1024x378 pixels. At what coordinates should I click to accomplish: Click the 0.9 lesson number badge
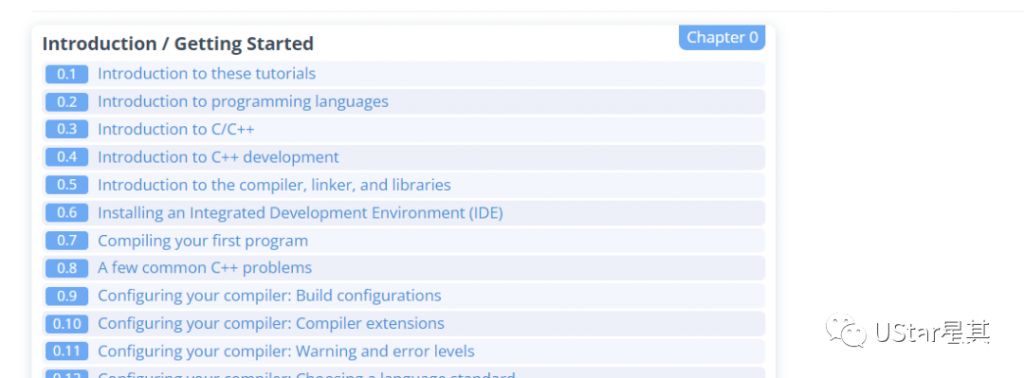click(67, 296)
